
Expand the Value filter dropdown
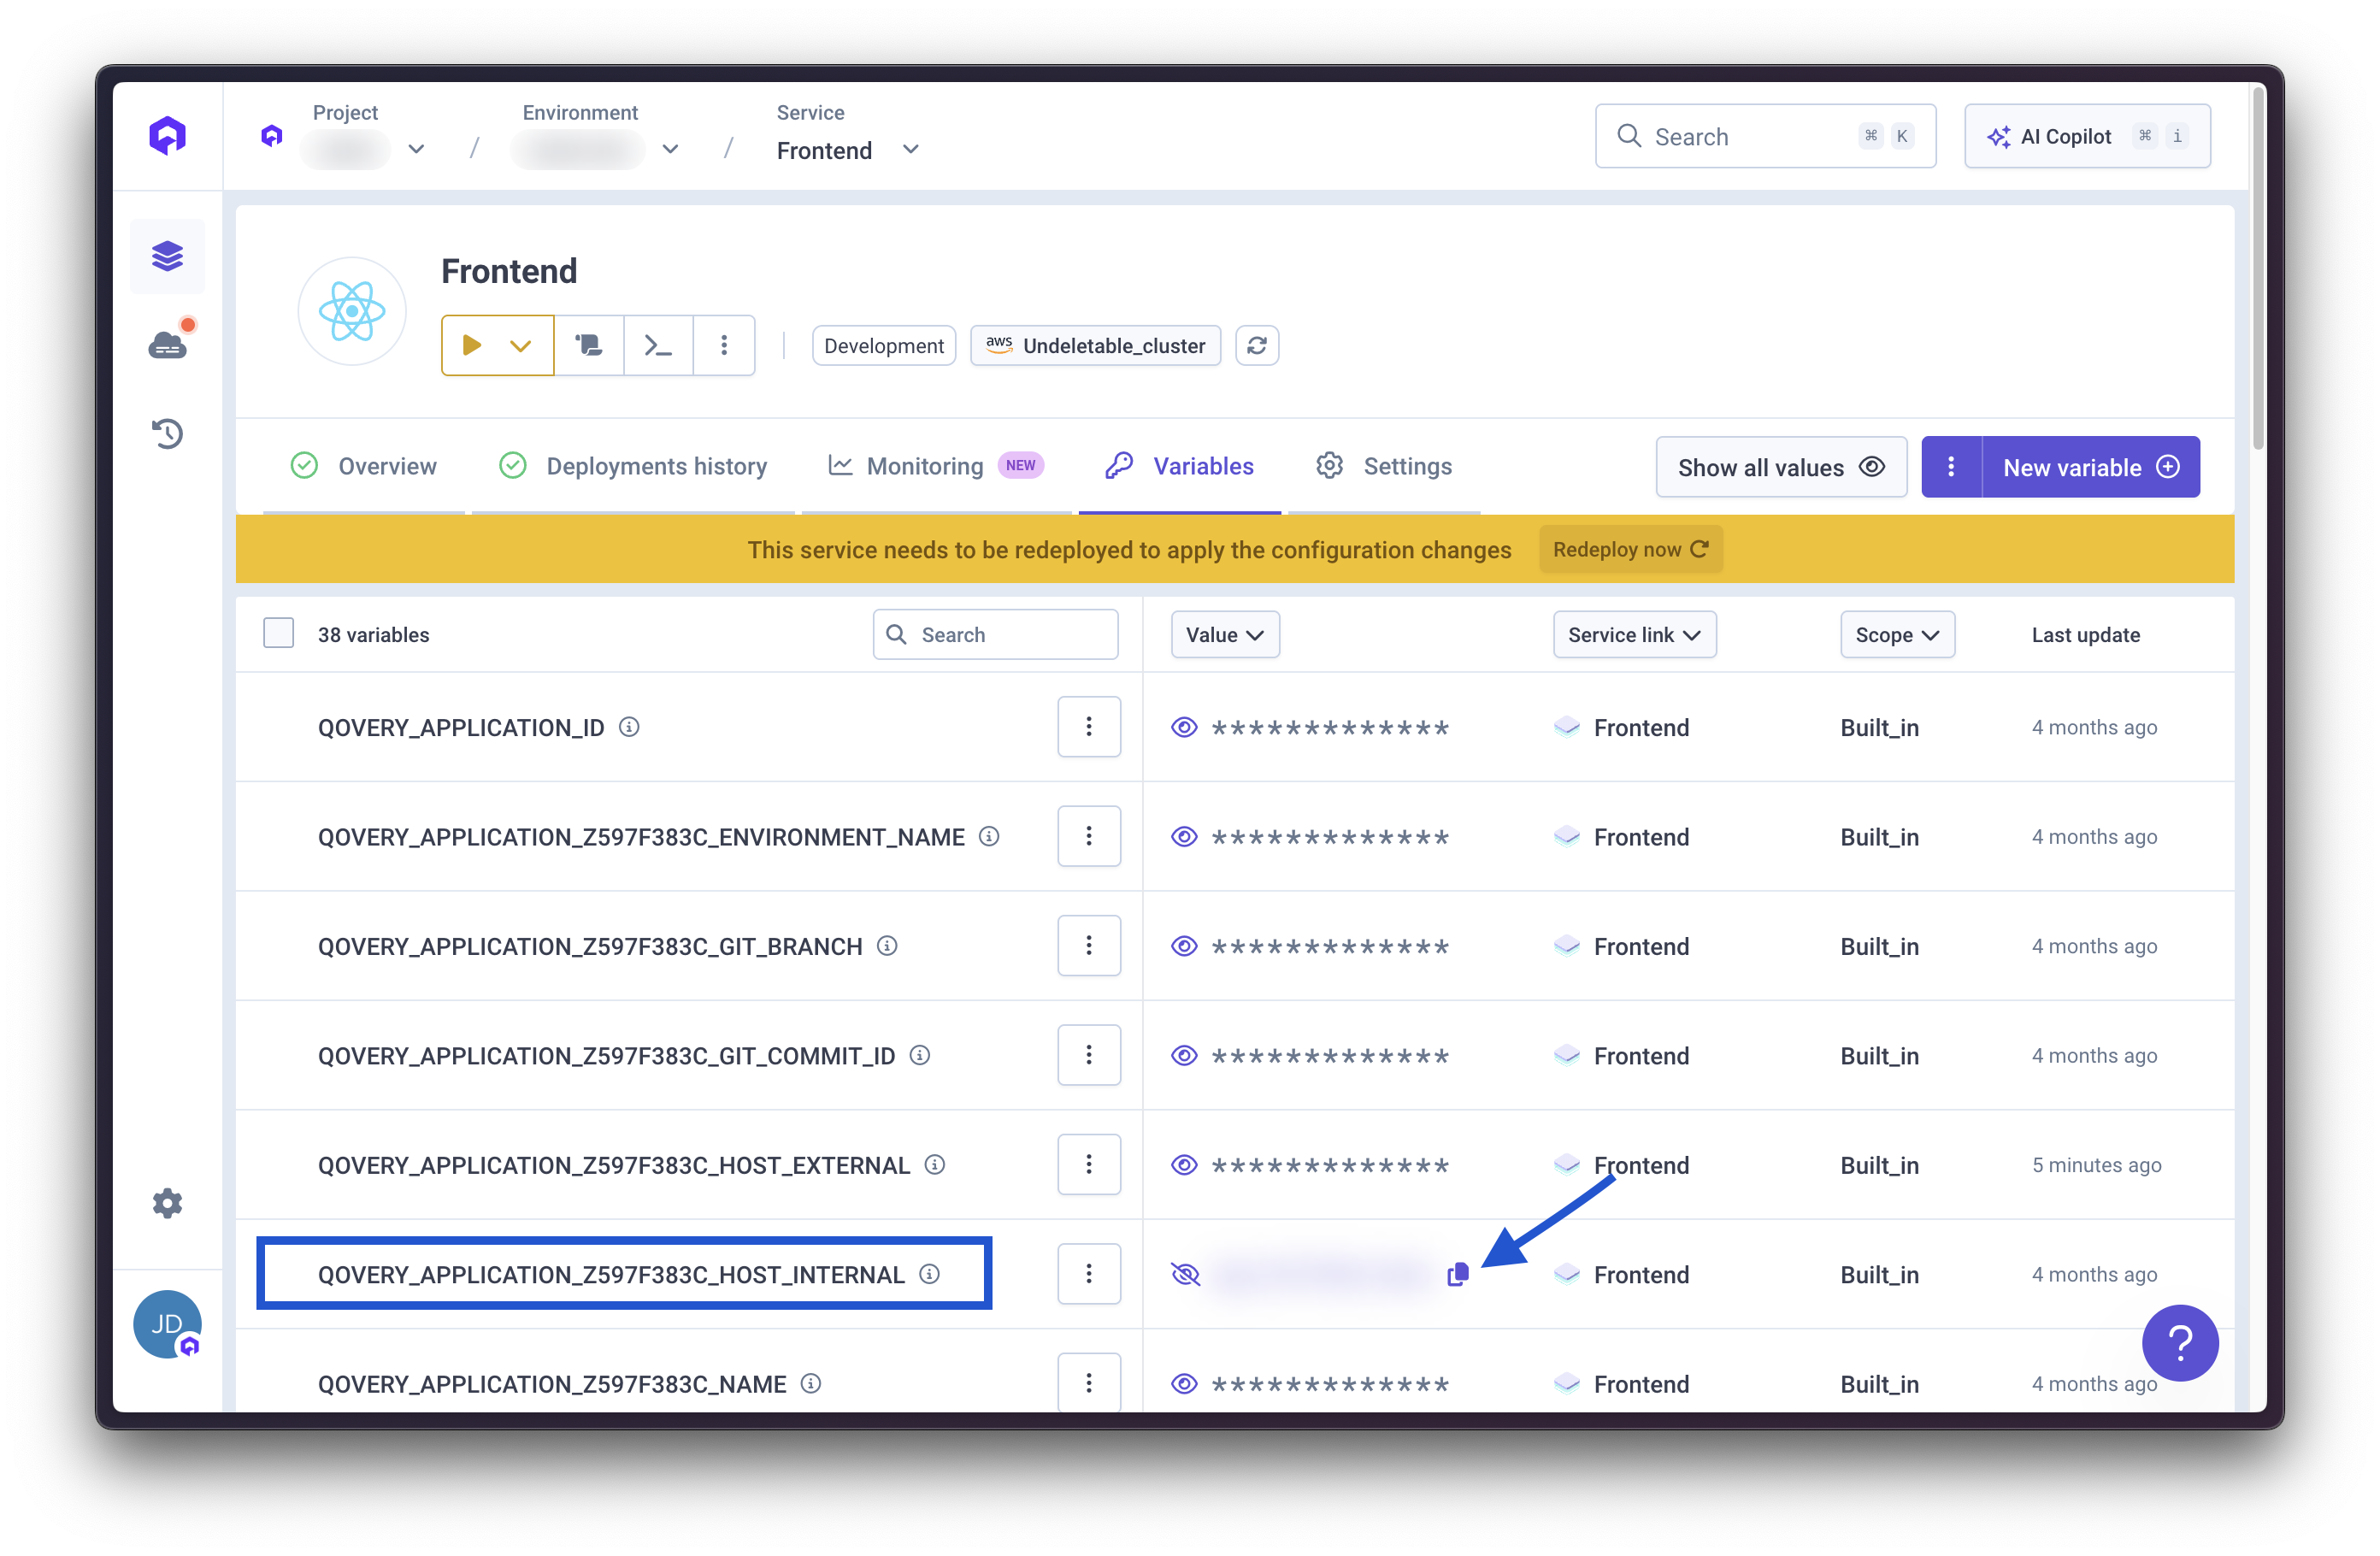coord(1224,635)
